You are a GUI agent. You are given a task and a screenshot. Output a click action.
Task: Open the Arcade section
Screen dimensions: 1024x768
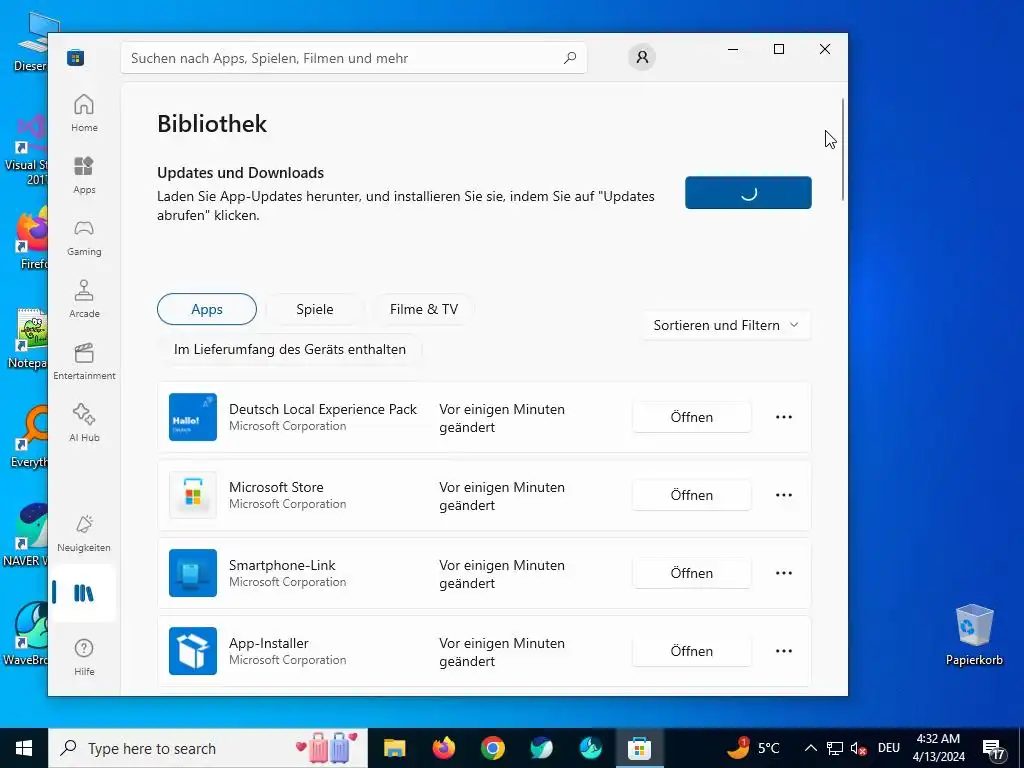coord(84,299)
